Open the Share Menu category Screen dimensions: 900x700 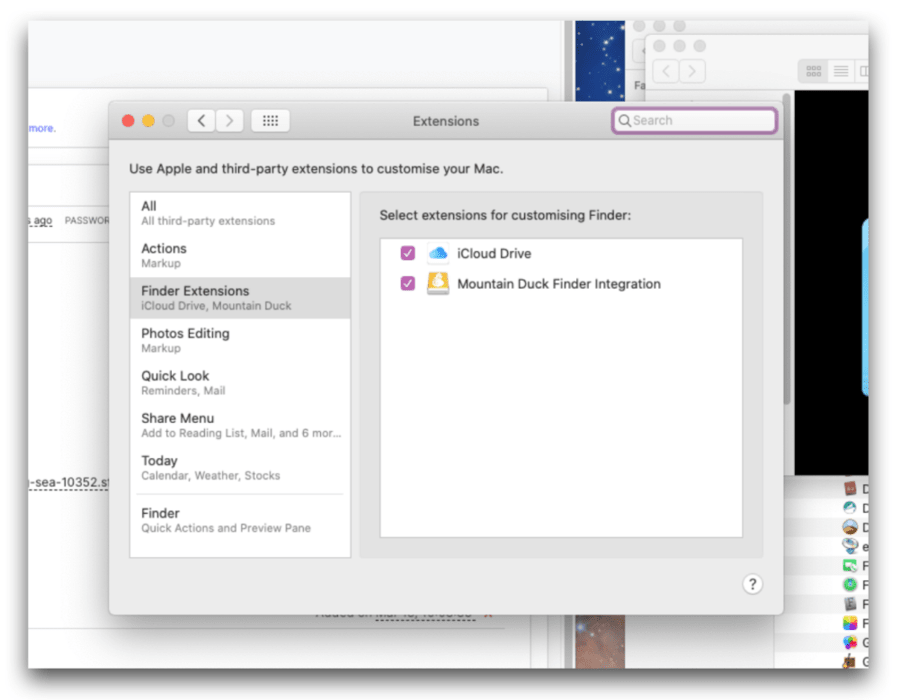240,425
